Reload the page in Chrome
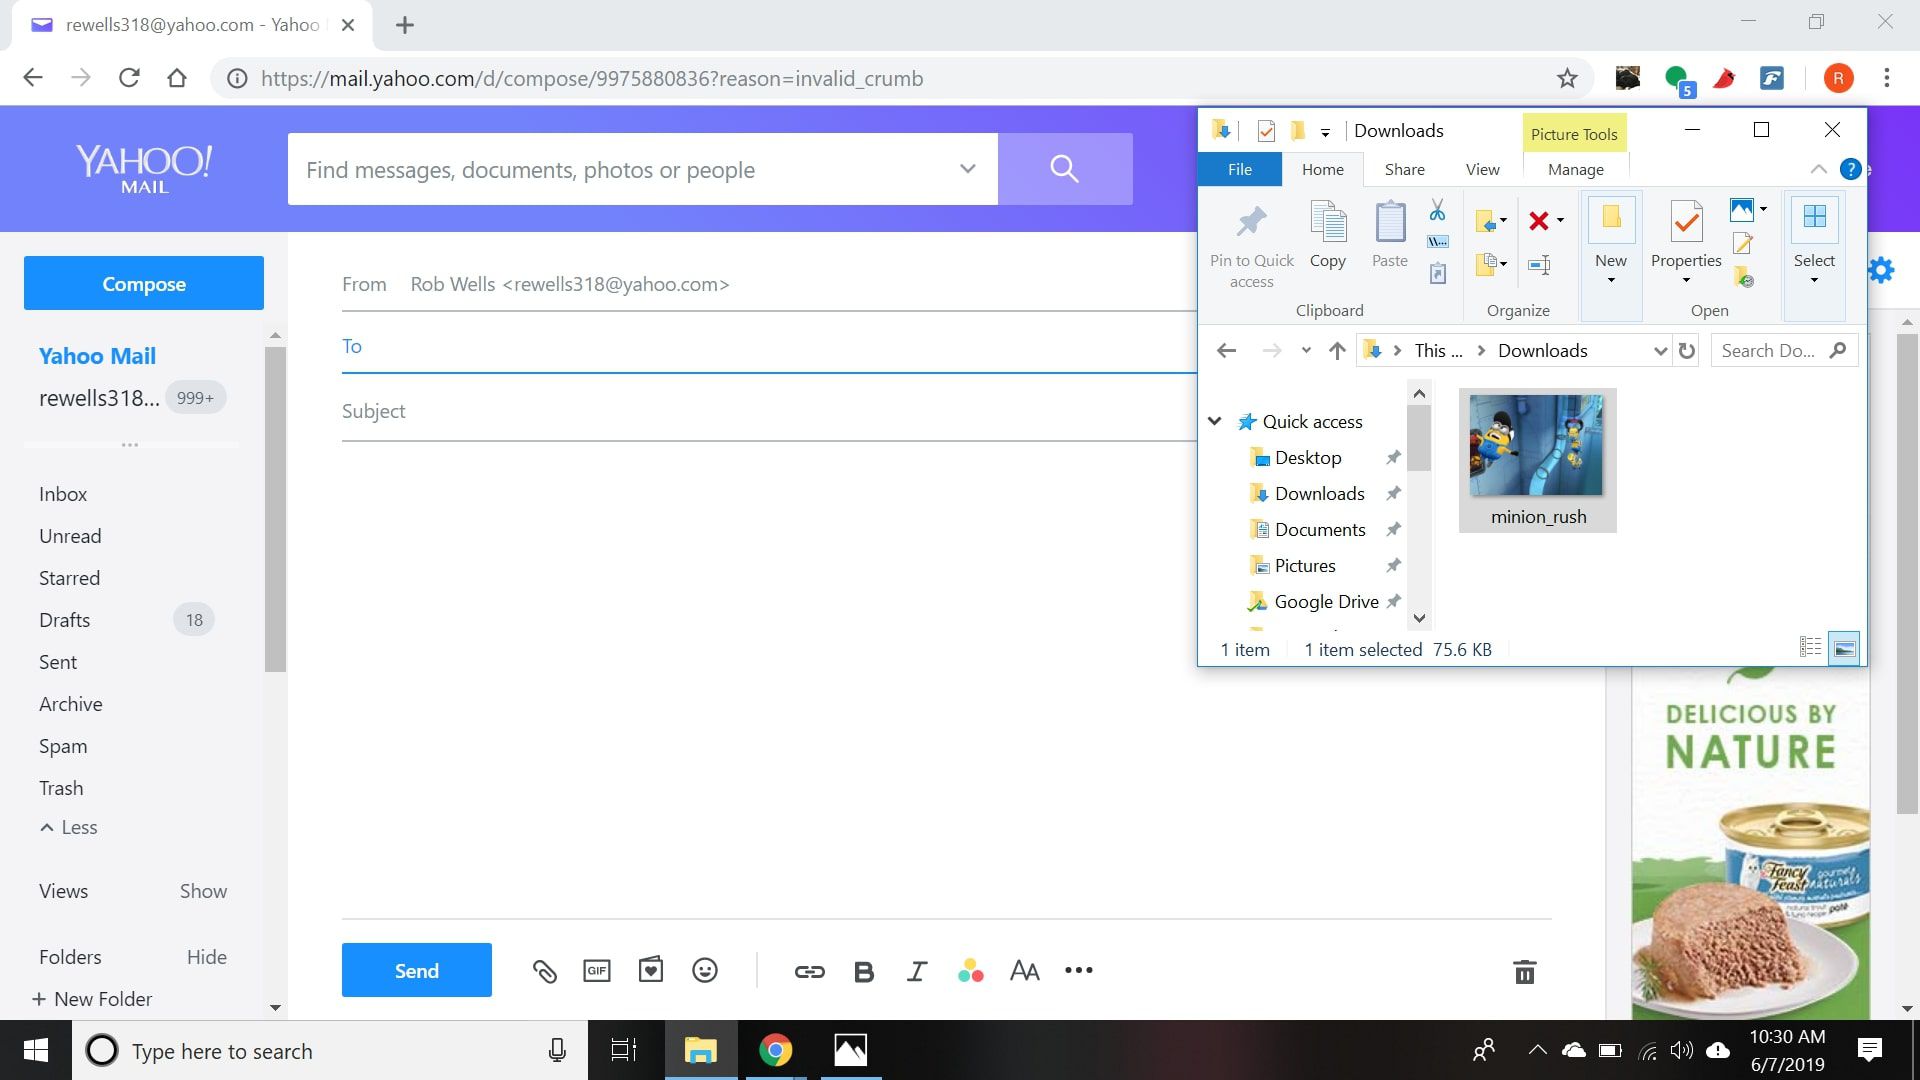This screenshot has width=1920, height=1080. tap(129, 78)
